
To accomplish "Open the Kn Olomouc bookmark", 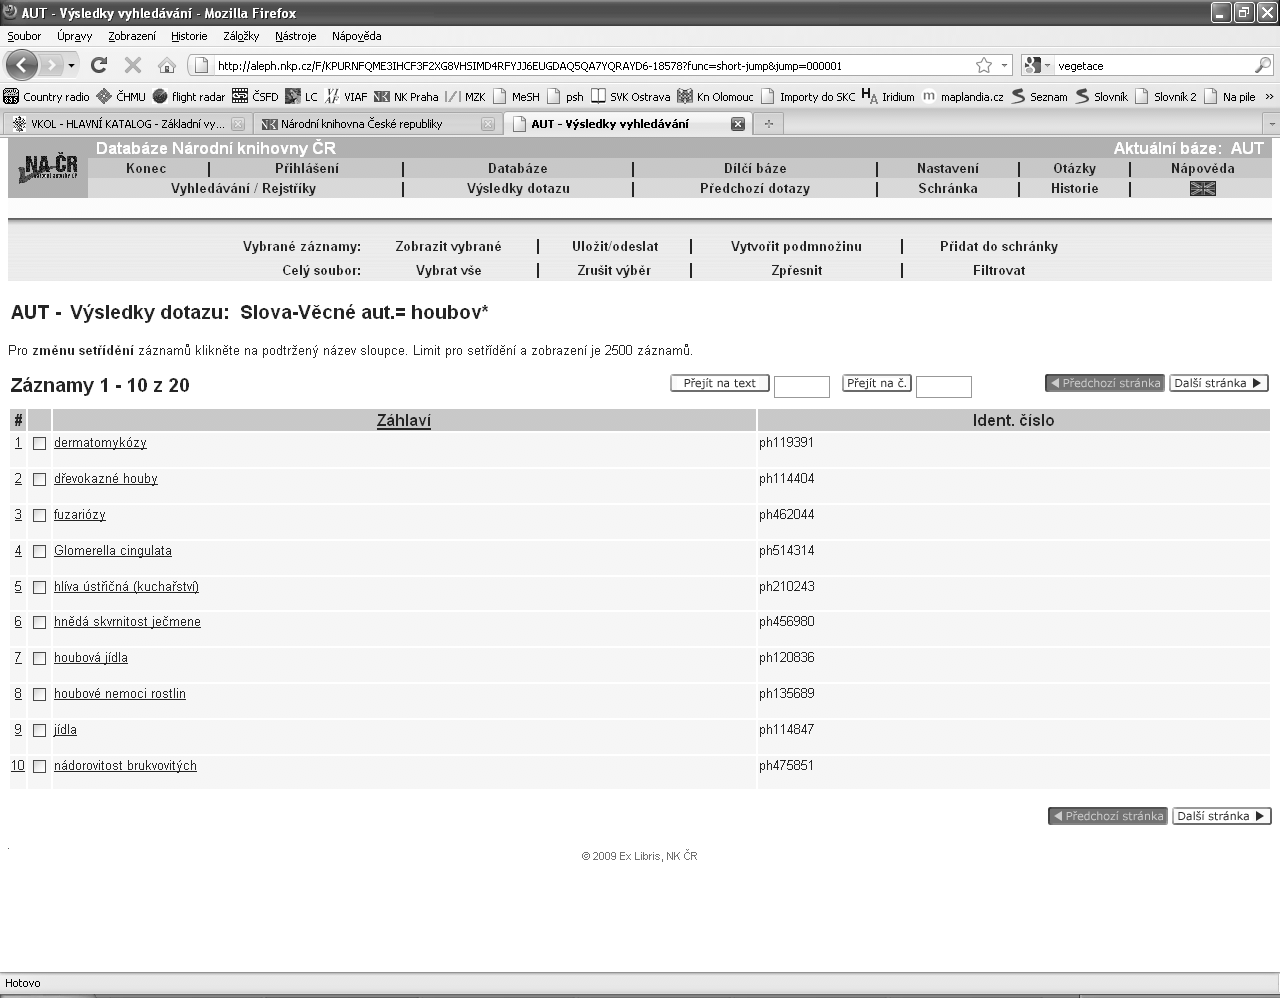I will click(715, 97).
